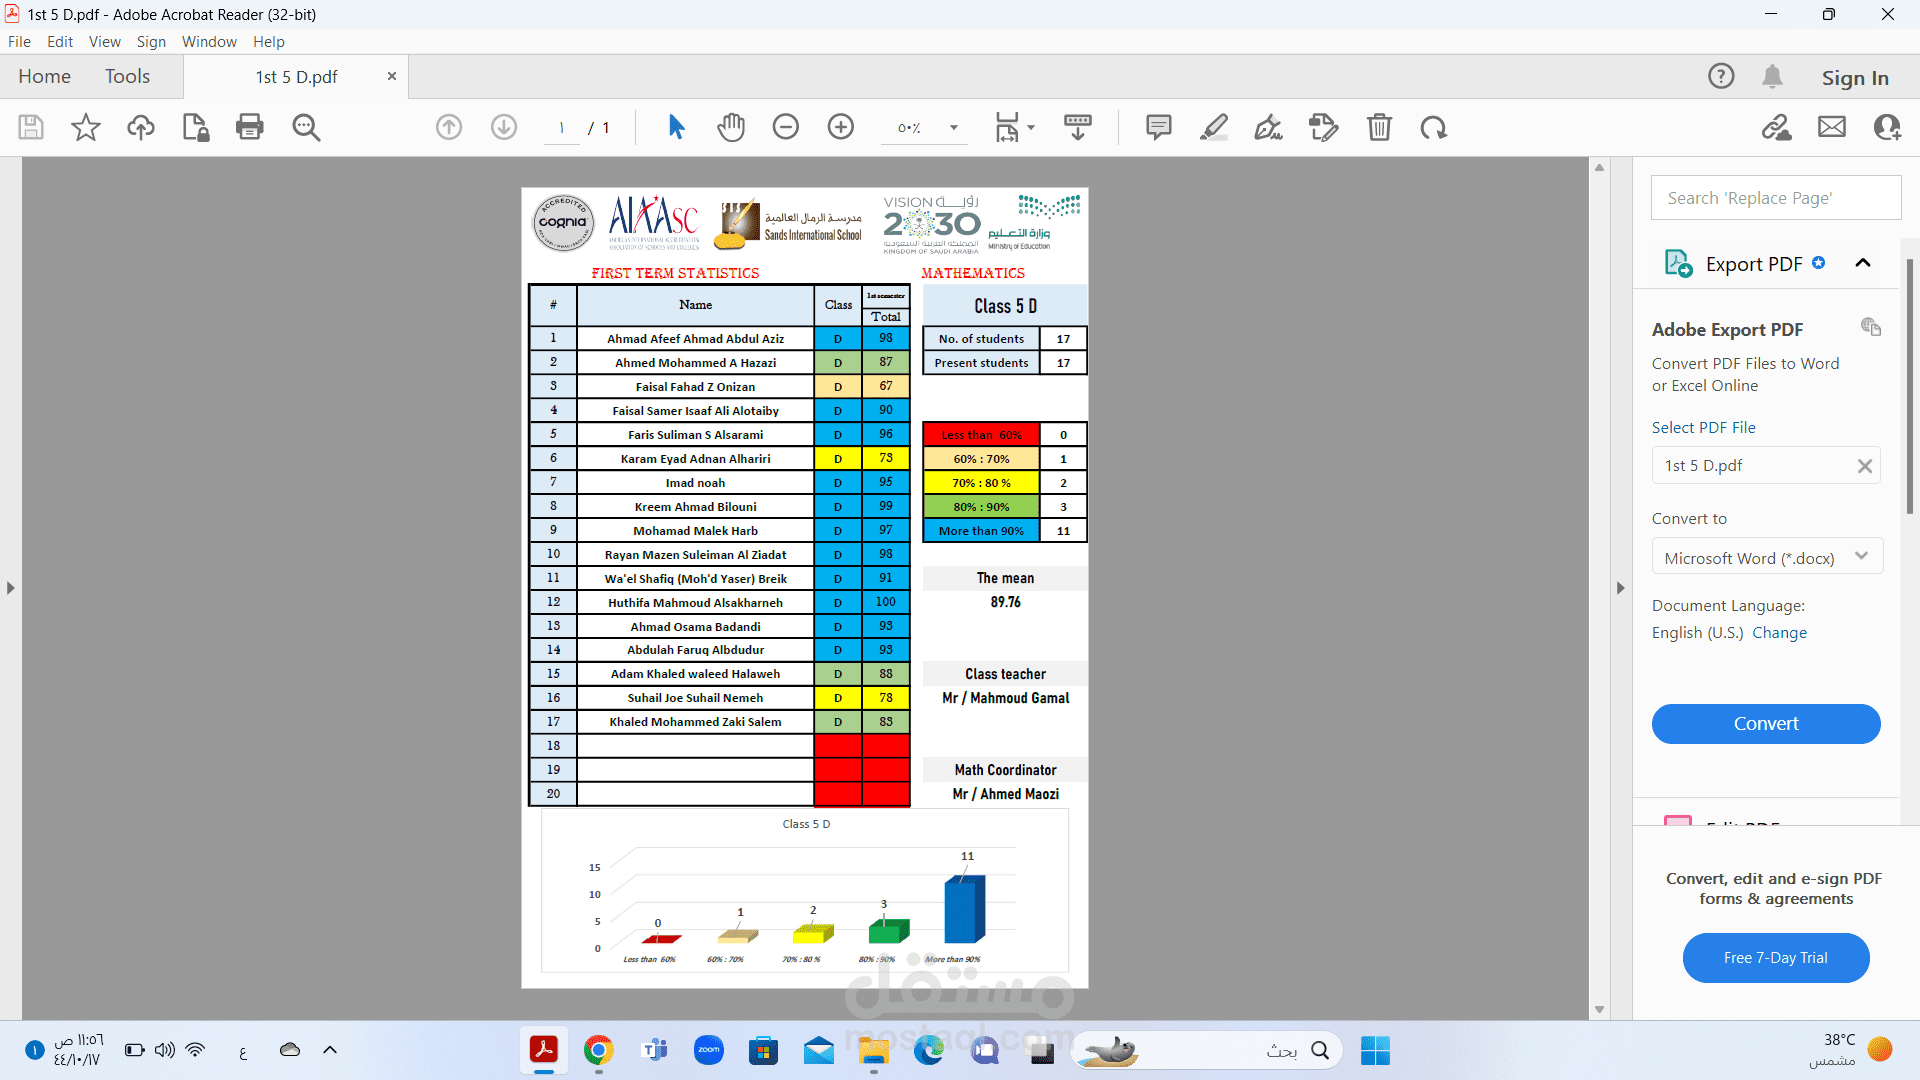Delete page with trash icon
The height and width of the screenshot is (1080, 1920).
click(1379, 127)
